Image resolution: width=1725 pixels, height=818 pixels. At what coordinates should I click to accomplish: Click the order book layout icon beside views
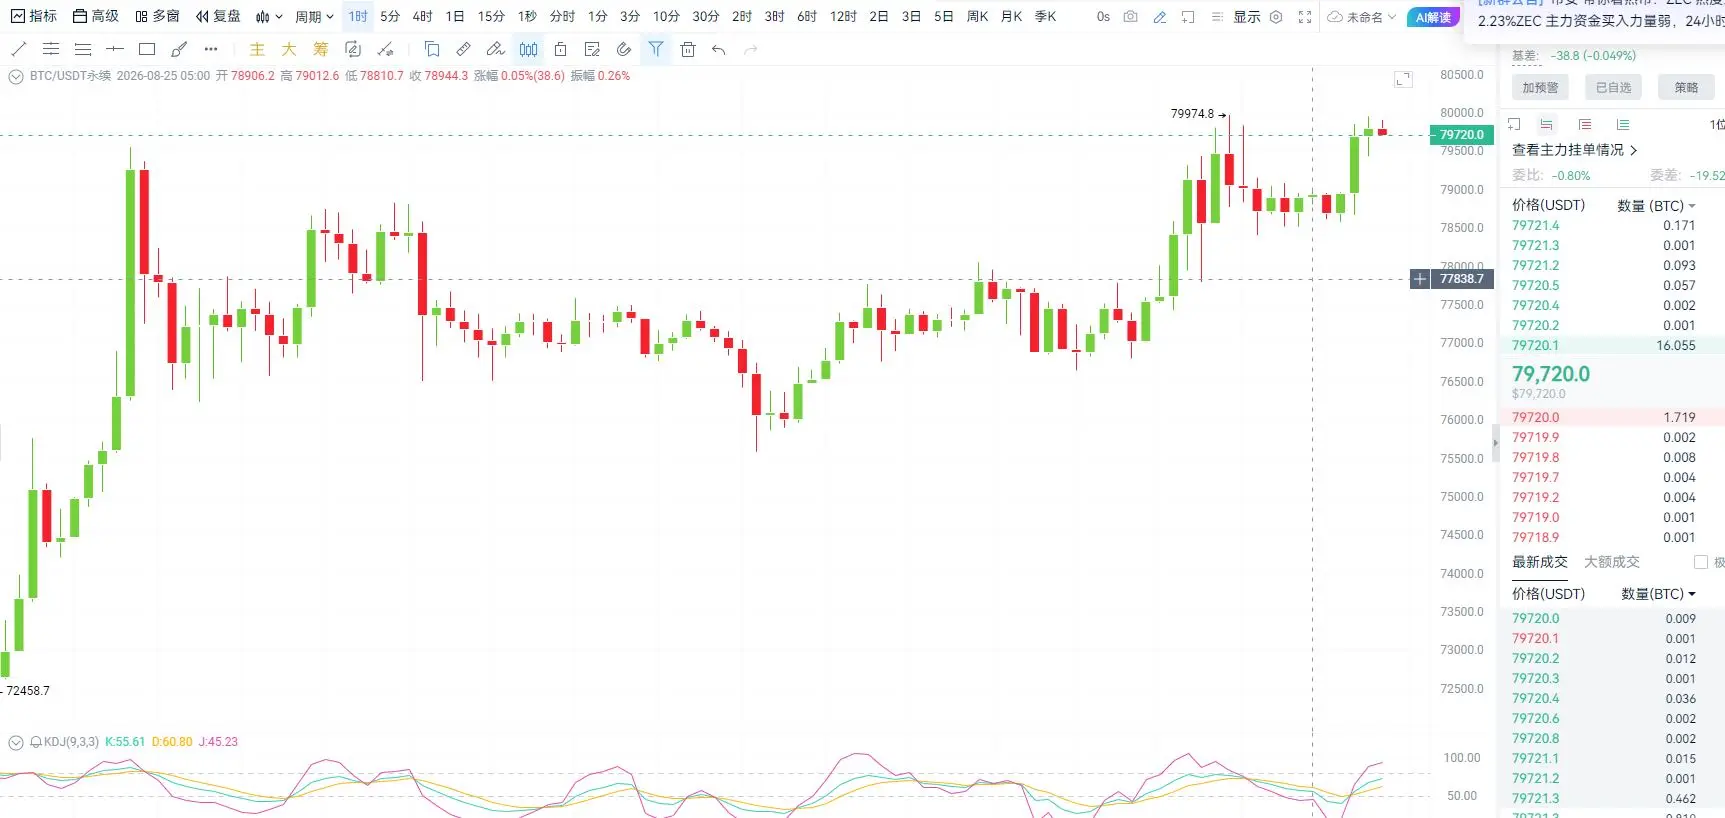pos(1514,124)
